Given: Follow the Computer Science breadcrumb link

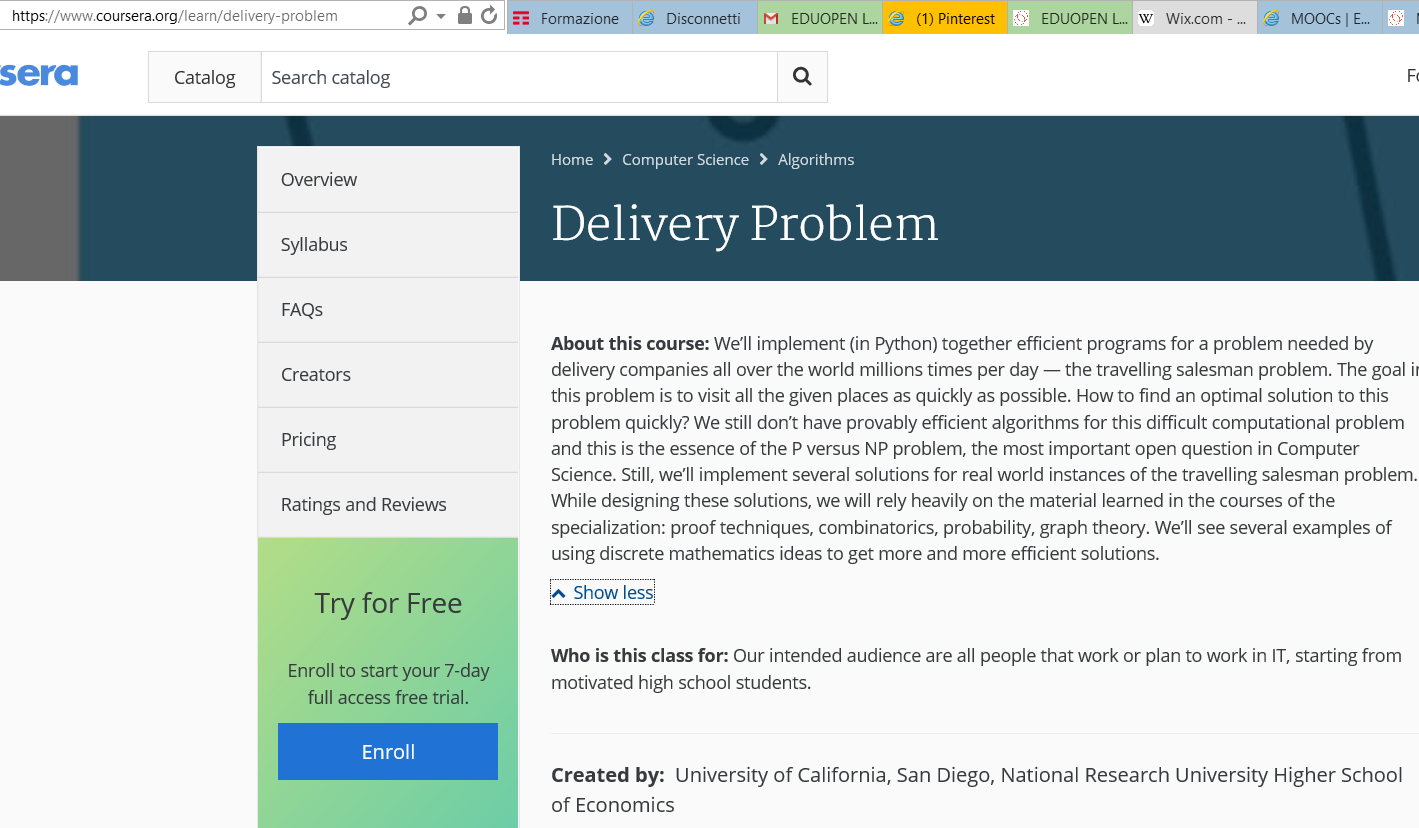Looking at the screenshot, I should click(685, 160).
